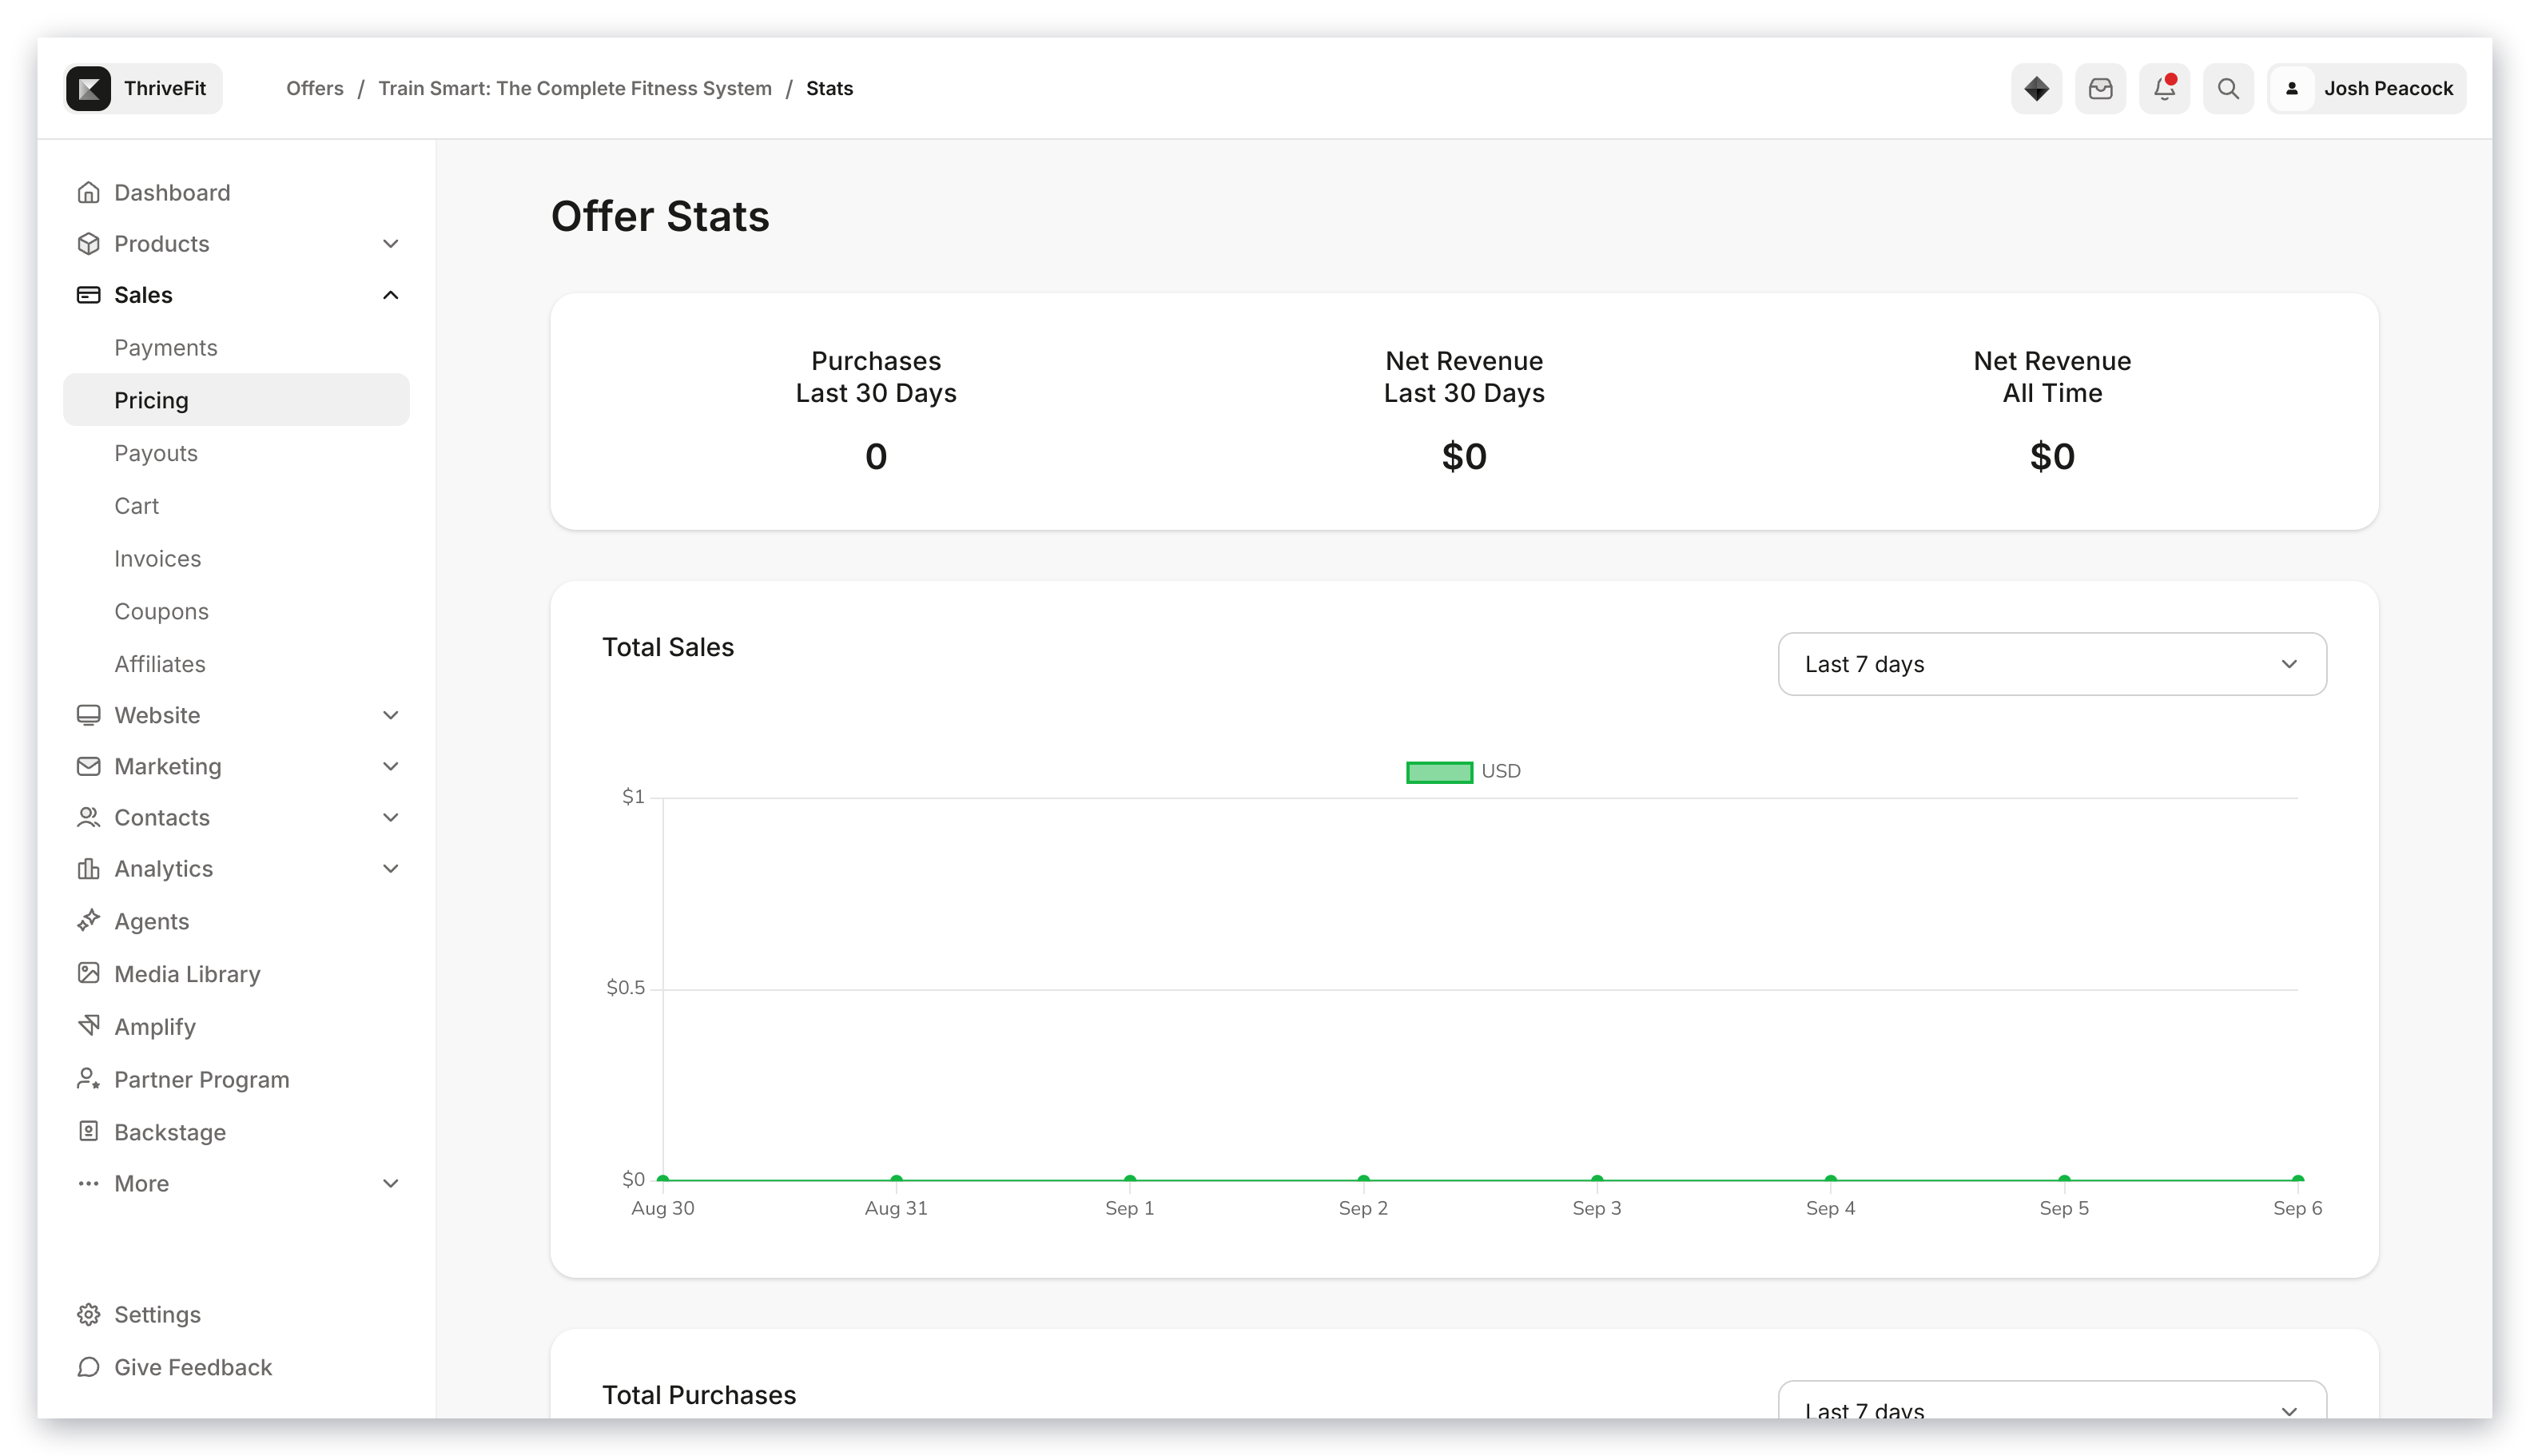
Task: Expand the Products menu chevron
Action: click(x=390, y=243)
